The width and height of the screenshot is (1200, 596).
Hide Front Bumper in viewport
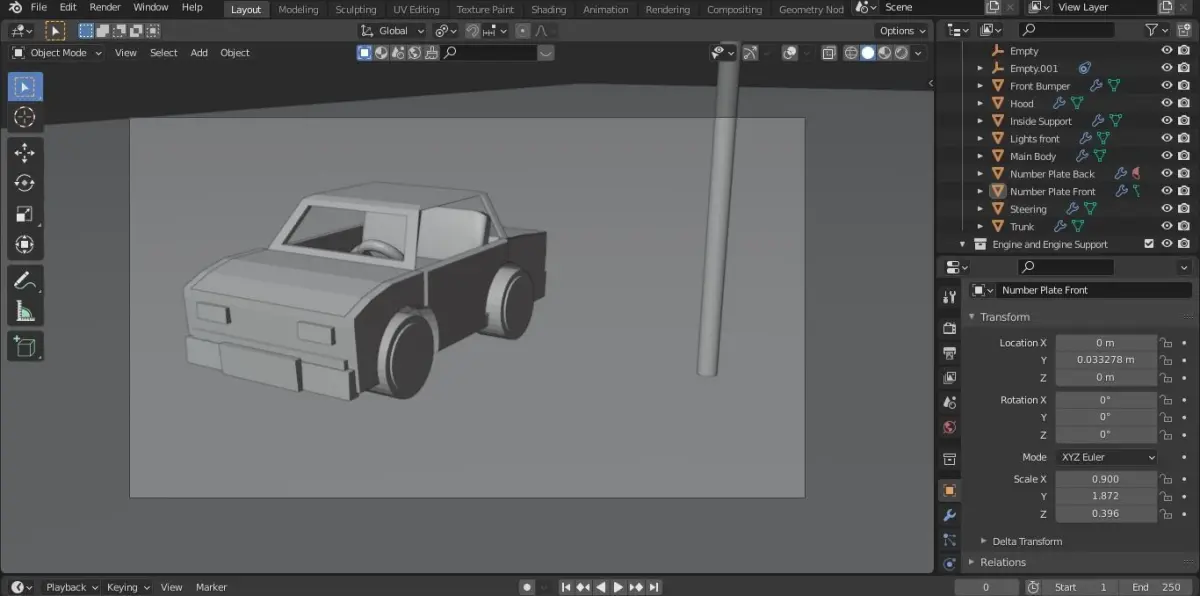1166,86
